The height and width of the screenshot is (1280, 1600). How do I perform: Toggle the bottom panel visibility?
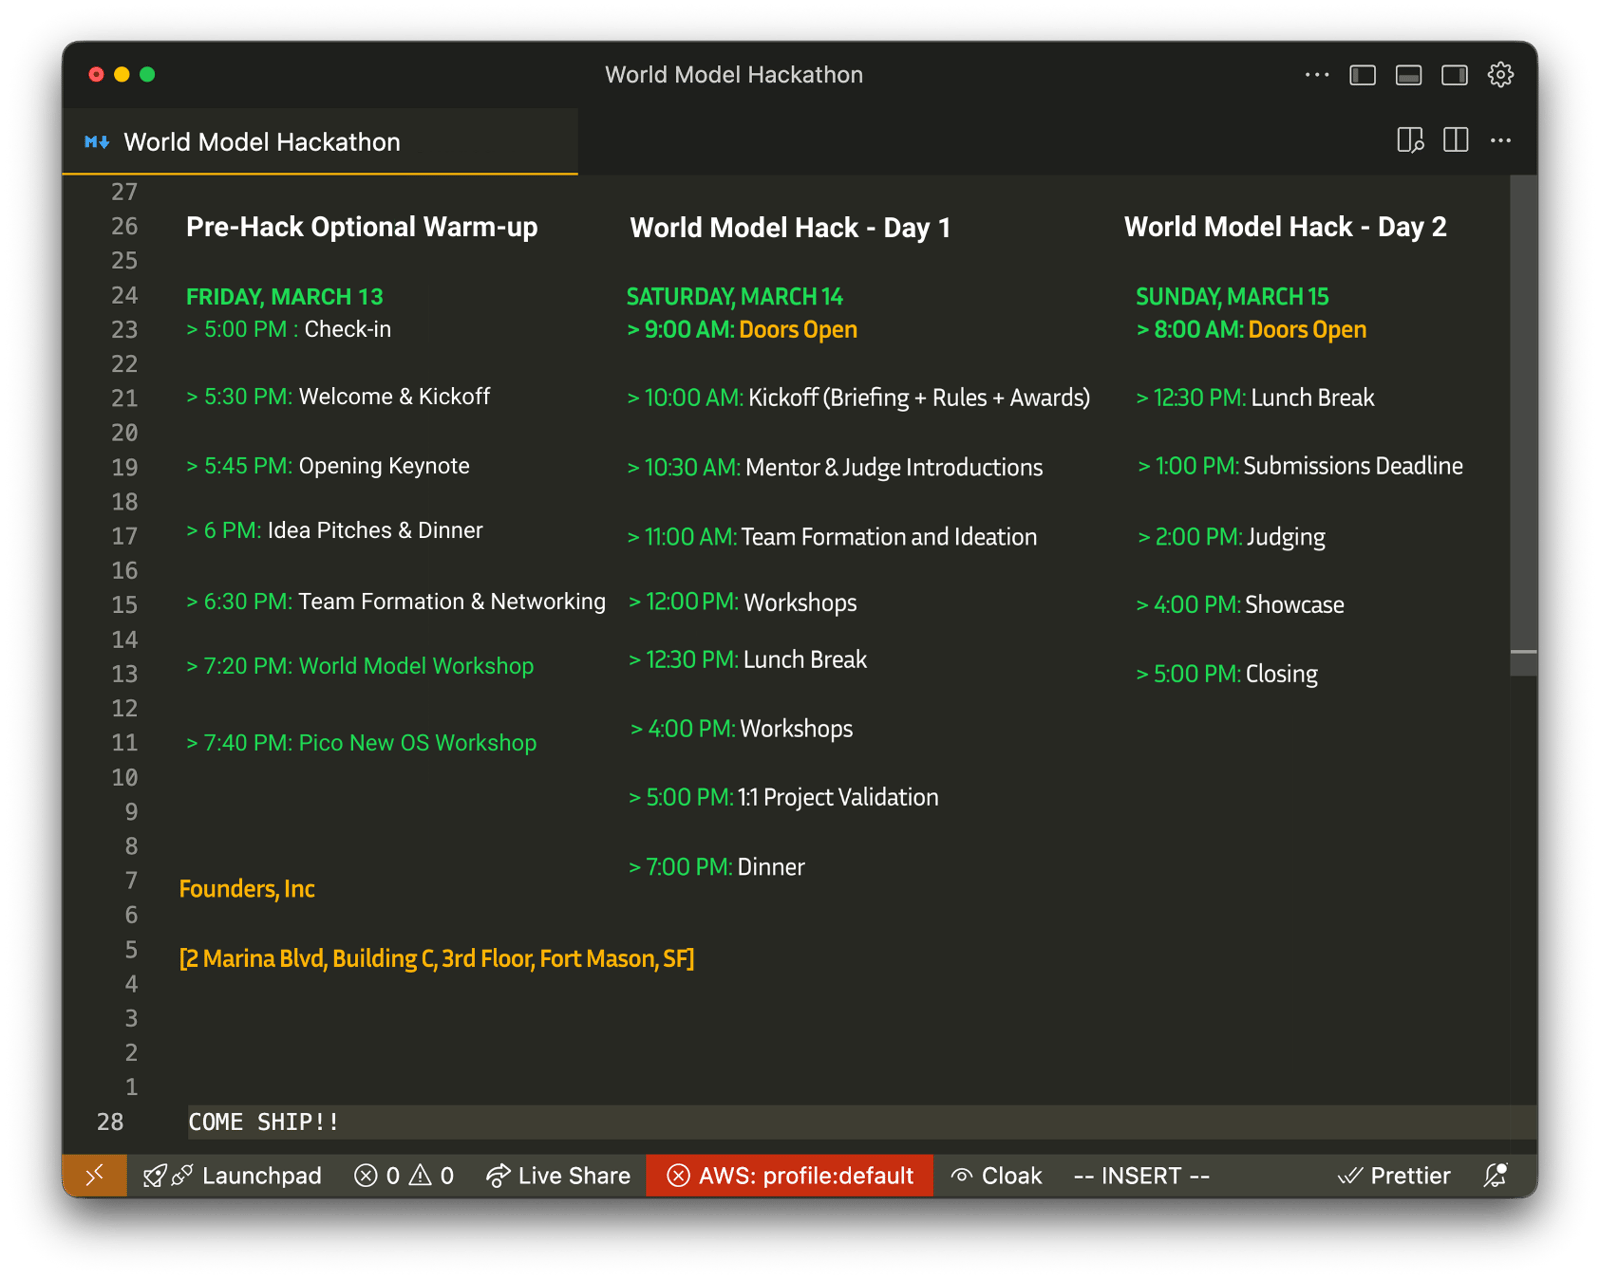point(1408,75)
